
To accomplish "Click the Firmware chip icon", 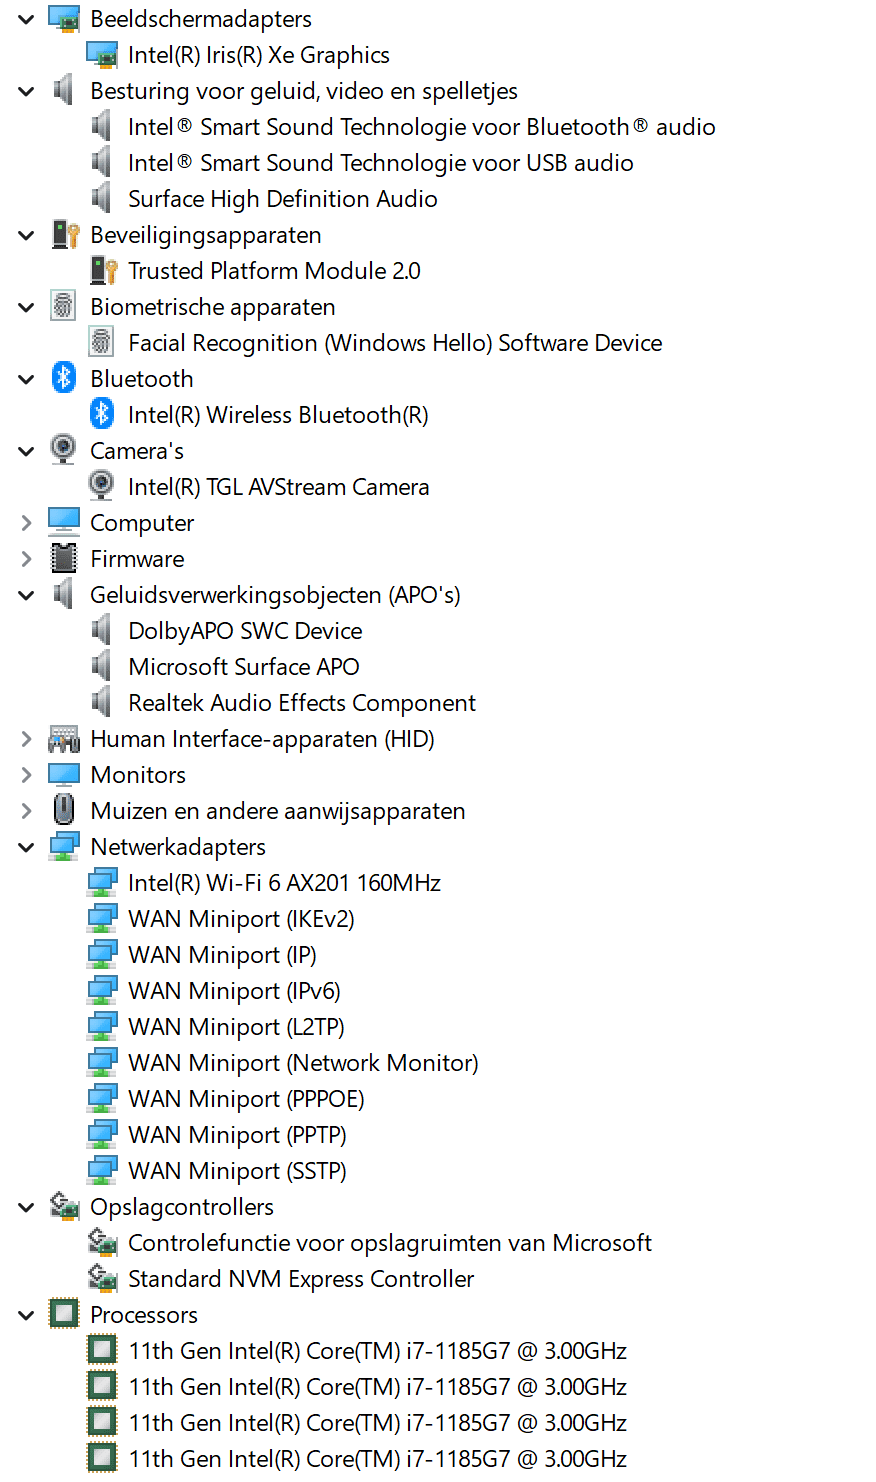I will 64,558.
